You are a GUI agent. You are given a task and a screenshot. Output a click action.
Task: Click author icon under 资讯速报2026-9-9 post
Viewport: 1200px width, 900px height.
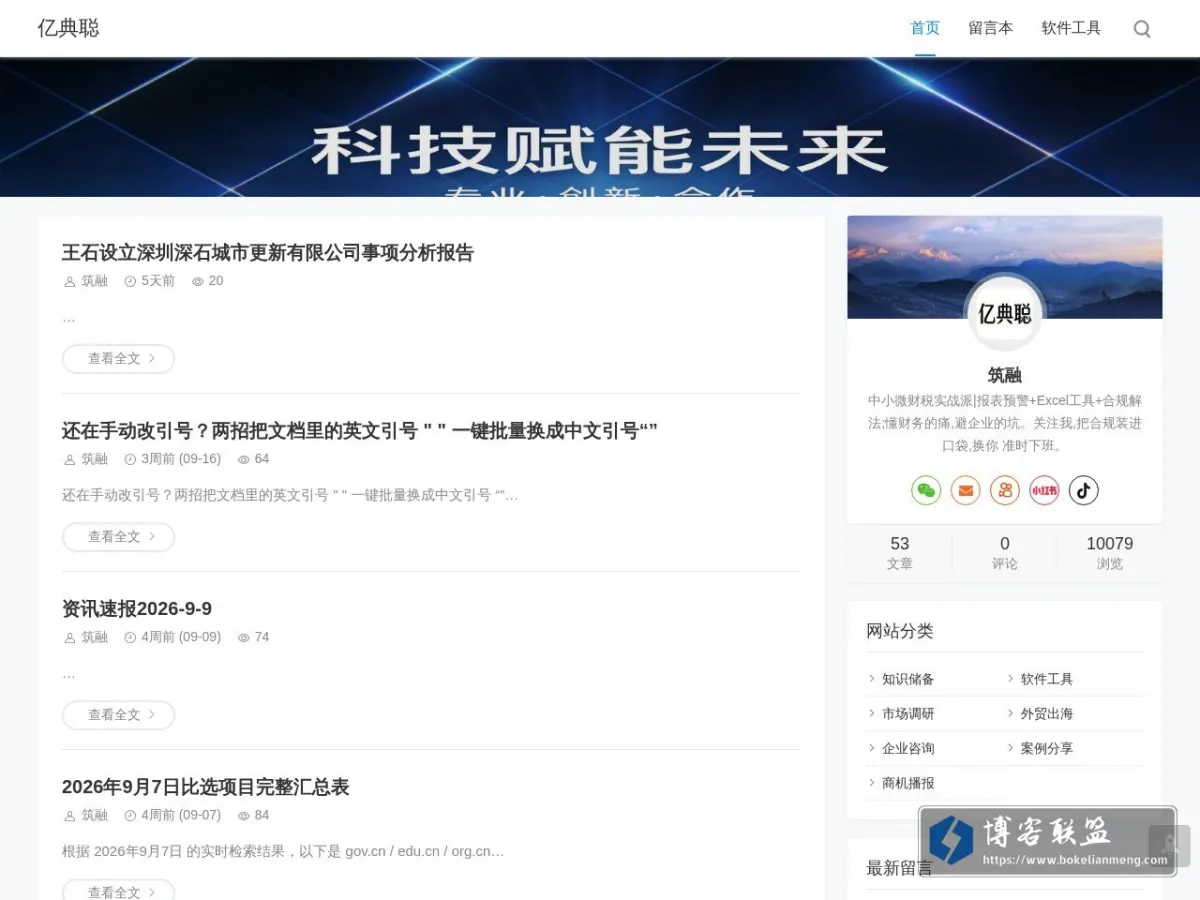[x=69, y=638]
